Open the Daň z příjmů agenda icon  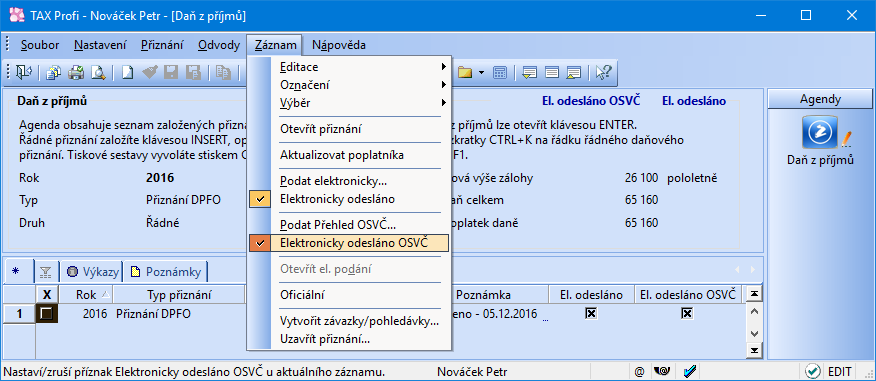(x=820, y=132)
